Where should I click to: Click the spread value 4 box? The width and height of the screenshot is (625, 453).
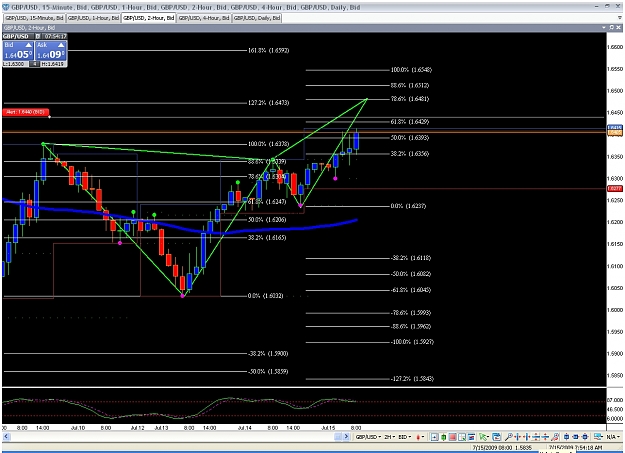(35, 64)
